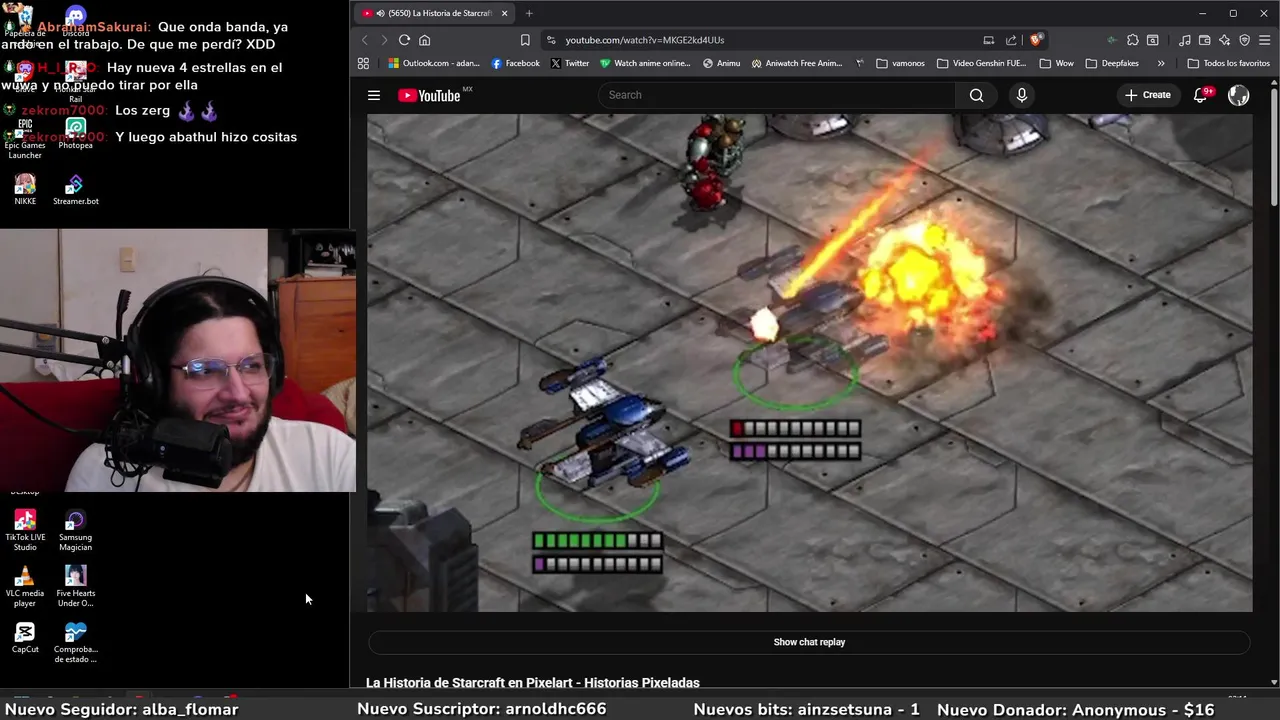Open a new browser tab
The width and height of the screenshot is (1280, 720).
[x=529, y=13]
